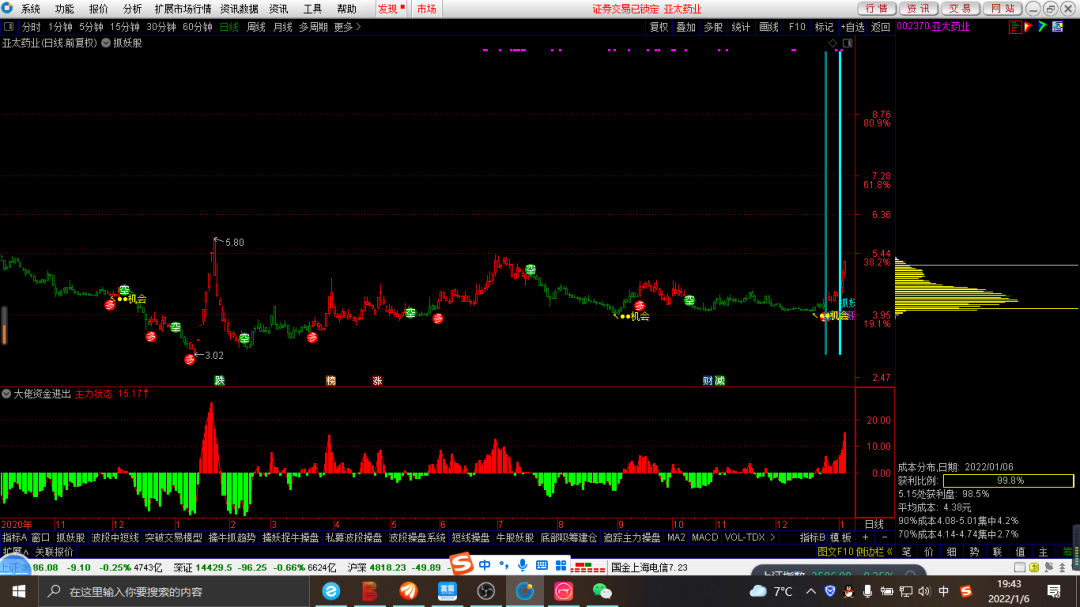Open Sogou input method S icon
1080x607 pixels.
click(461, 564)
